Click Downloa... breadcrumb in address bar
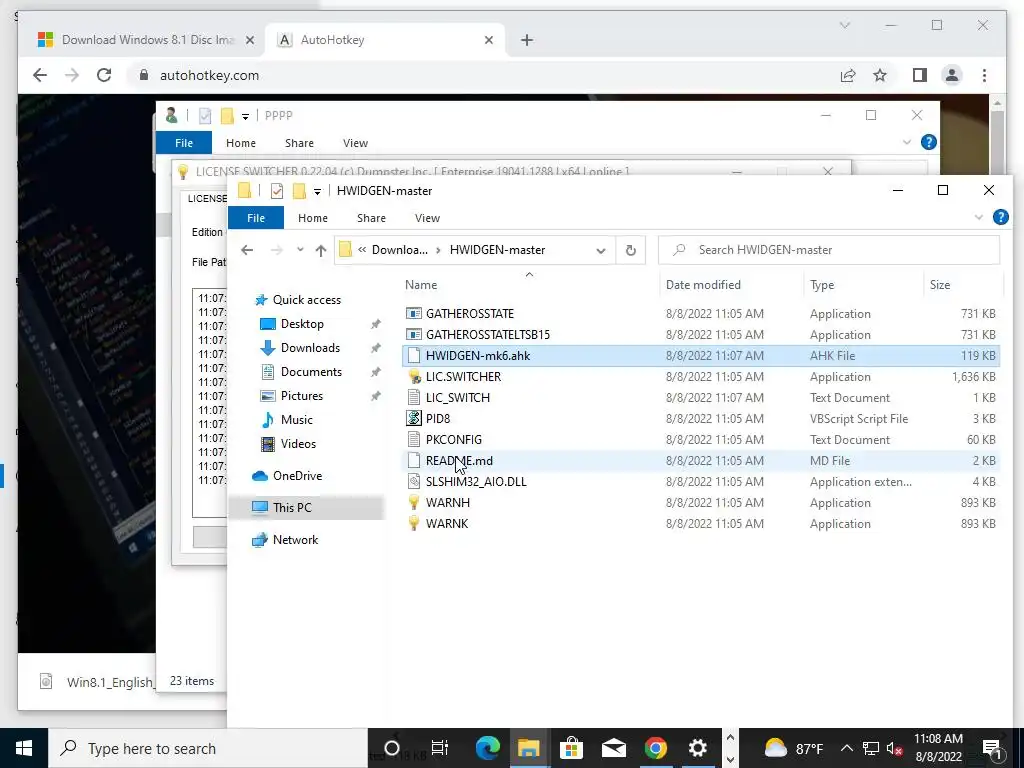The image size is (1024, 768). click(400, 249)
